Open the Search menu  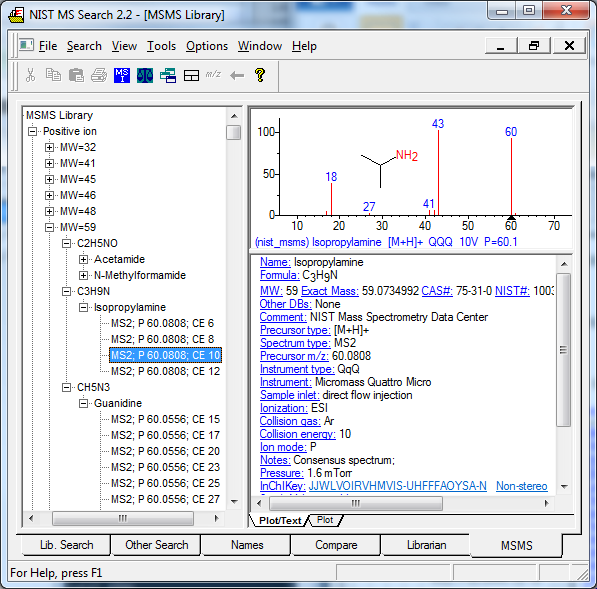84,46
